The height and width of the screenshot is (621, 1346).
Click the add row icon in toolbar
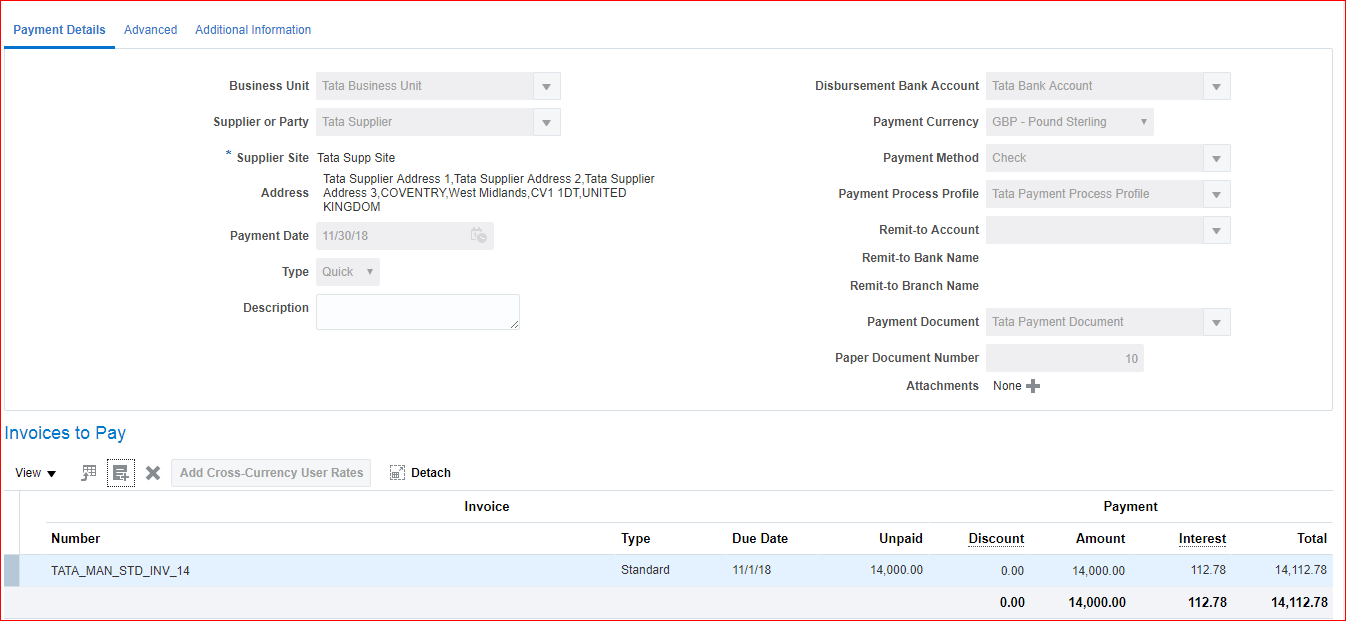coord(121,473)
